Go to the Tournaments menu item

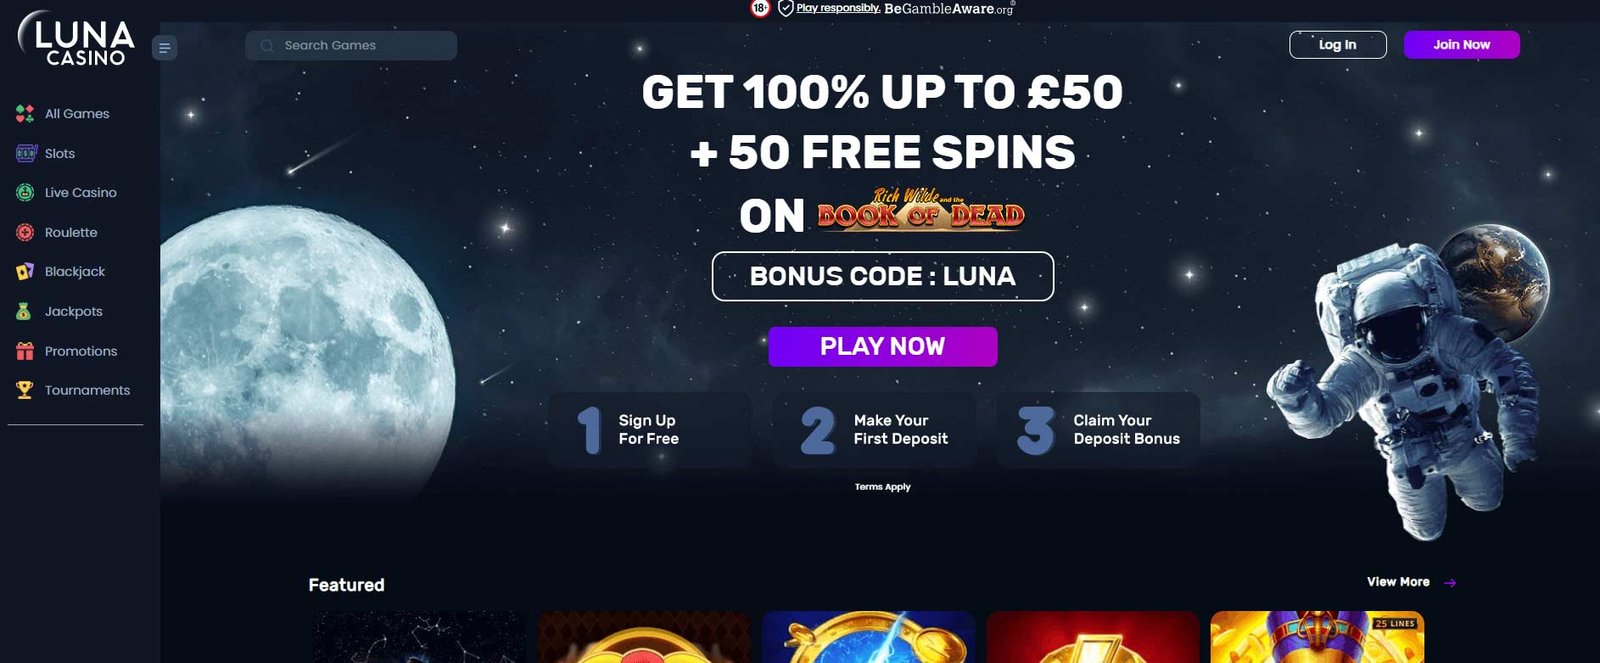click(x=87, y=390)
